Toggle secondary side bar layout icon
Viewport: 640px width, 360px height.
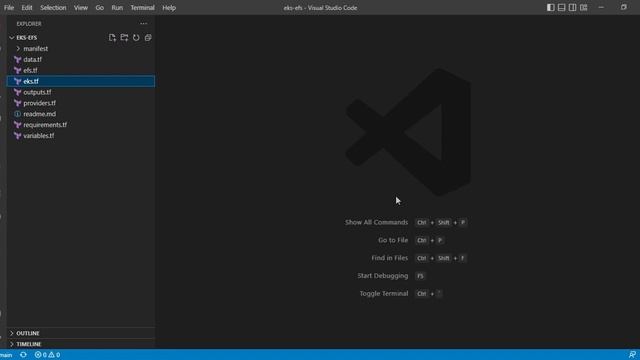click(x=573, y=7)
